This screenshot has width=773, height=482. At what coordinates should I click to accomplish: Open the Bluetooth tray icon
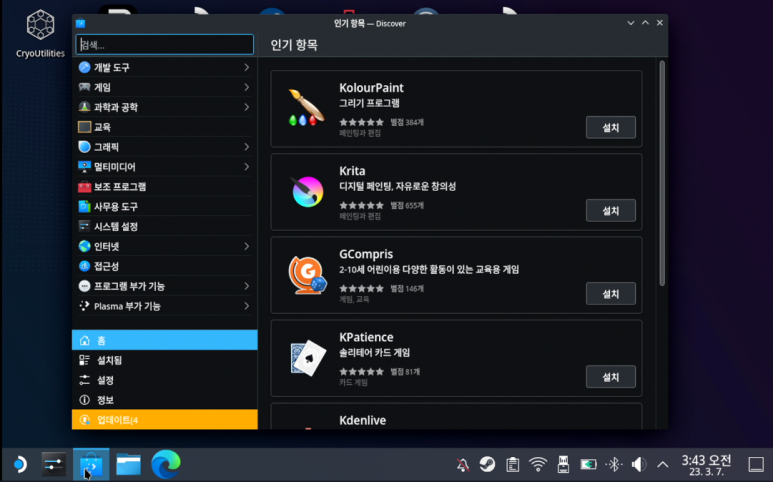tap(614, 464)
